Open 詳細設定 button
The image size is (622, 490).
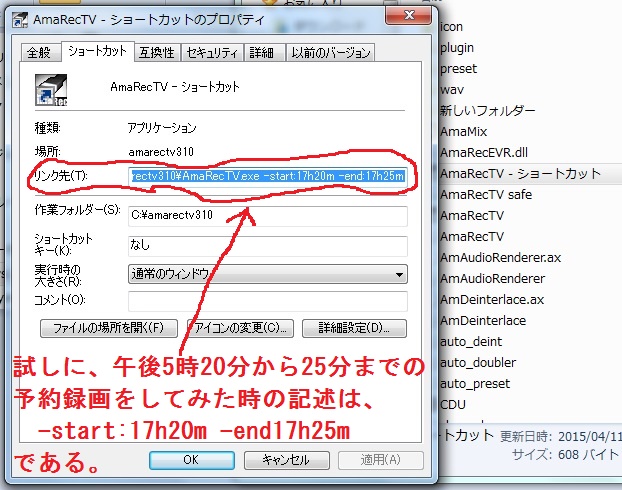[x=354, y=328]
